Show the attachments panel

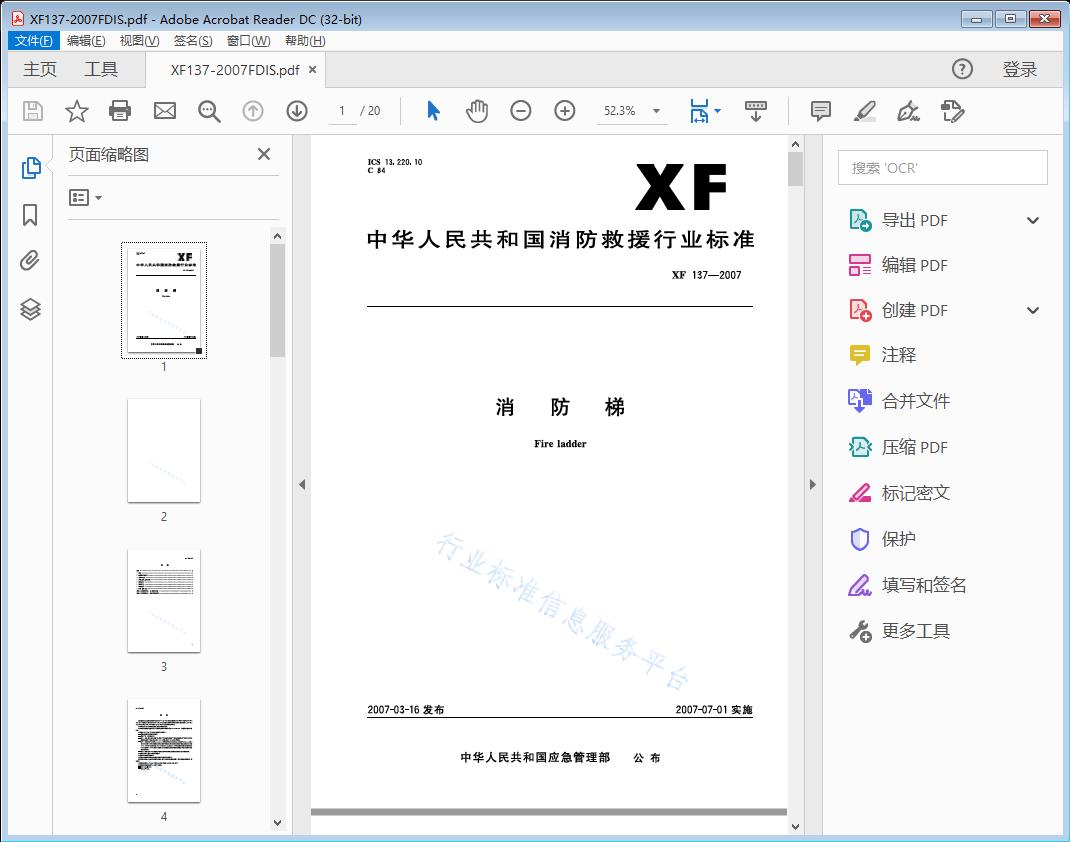(30, 261)
